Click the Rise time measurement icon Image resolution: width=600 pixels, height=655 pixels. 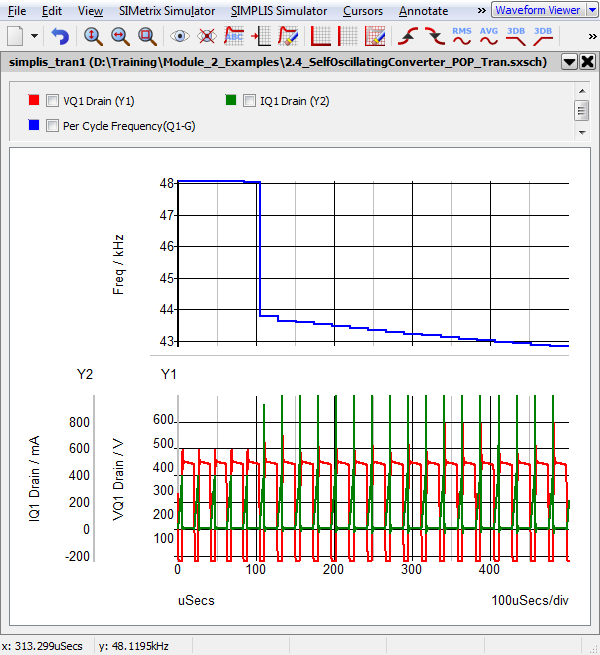(x=408, y=36)
